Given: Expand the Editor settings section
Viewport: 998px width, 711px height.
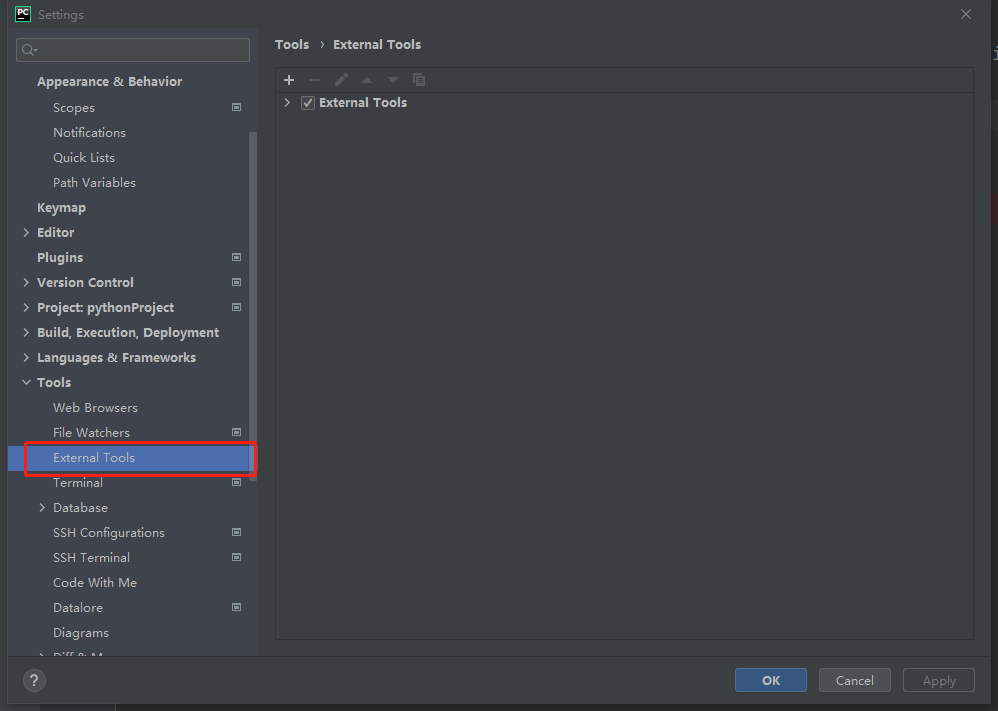Looking at the screenshot, I should tap(26, 232).
